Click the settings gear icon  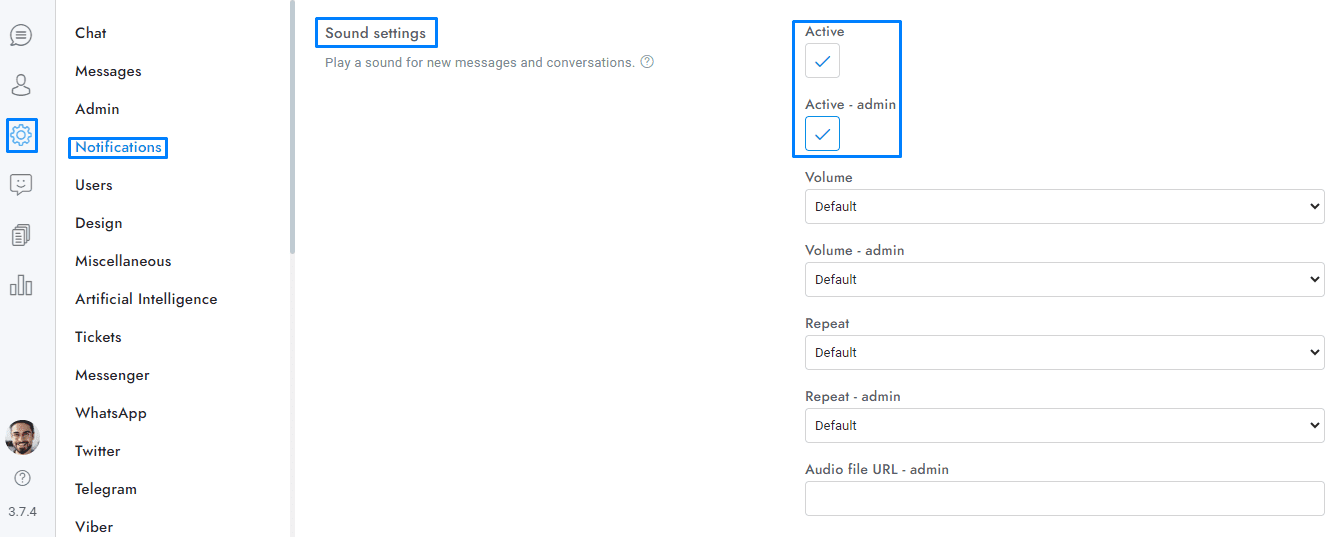coord(21,135)
